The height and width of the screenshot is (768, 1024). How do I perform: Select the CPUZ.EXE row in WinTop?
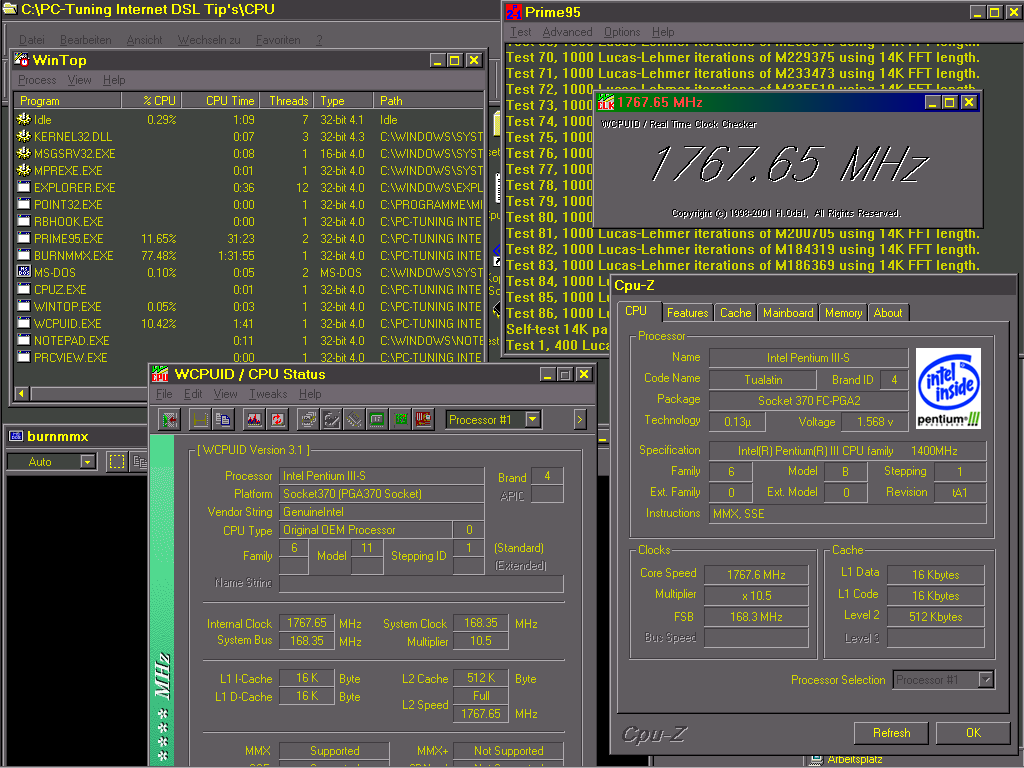pyautogui.click(x=248, y=289)
